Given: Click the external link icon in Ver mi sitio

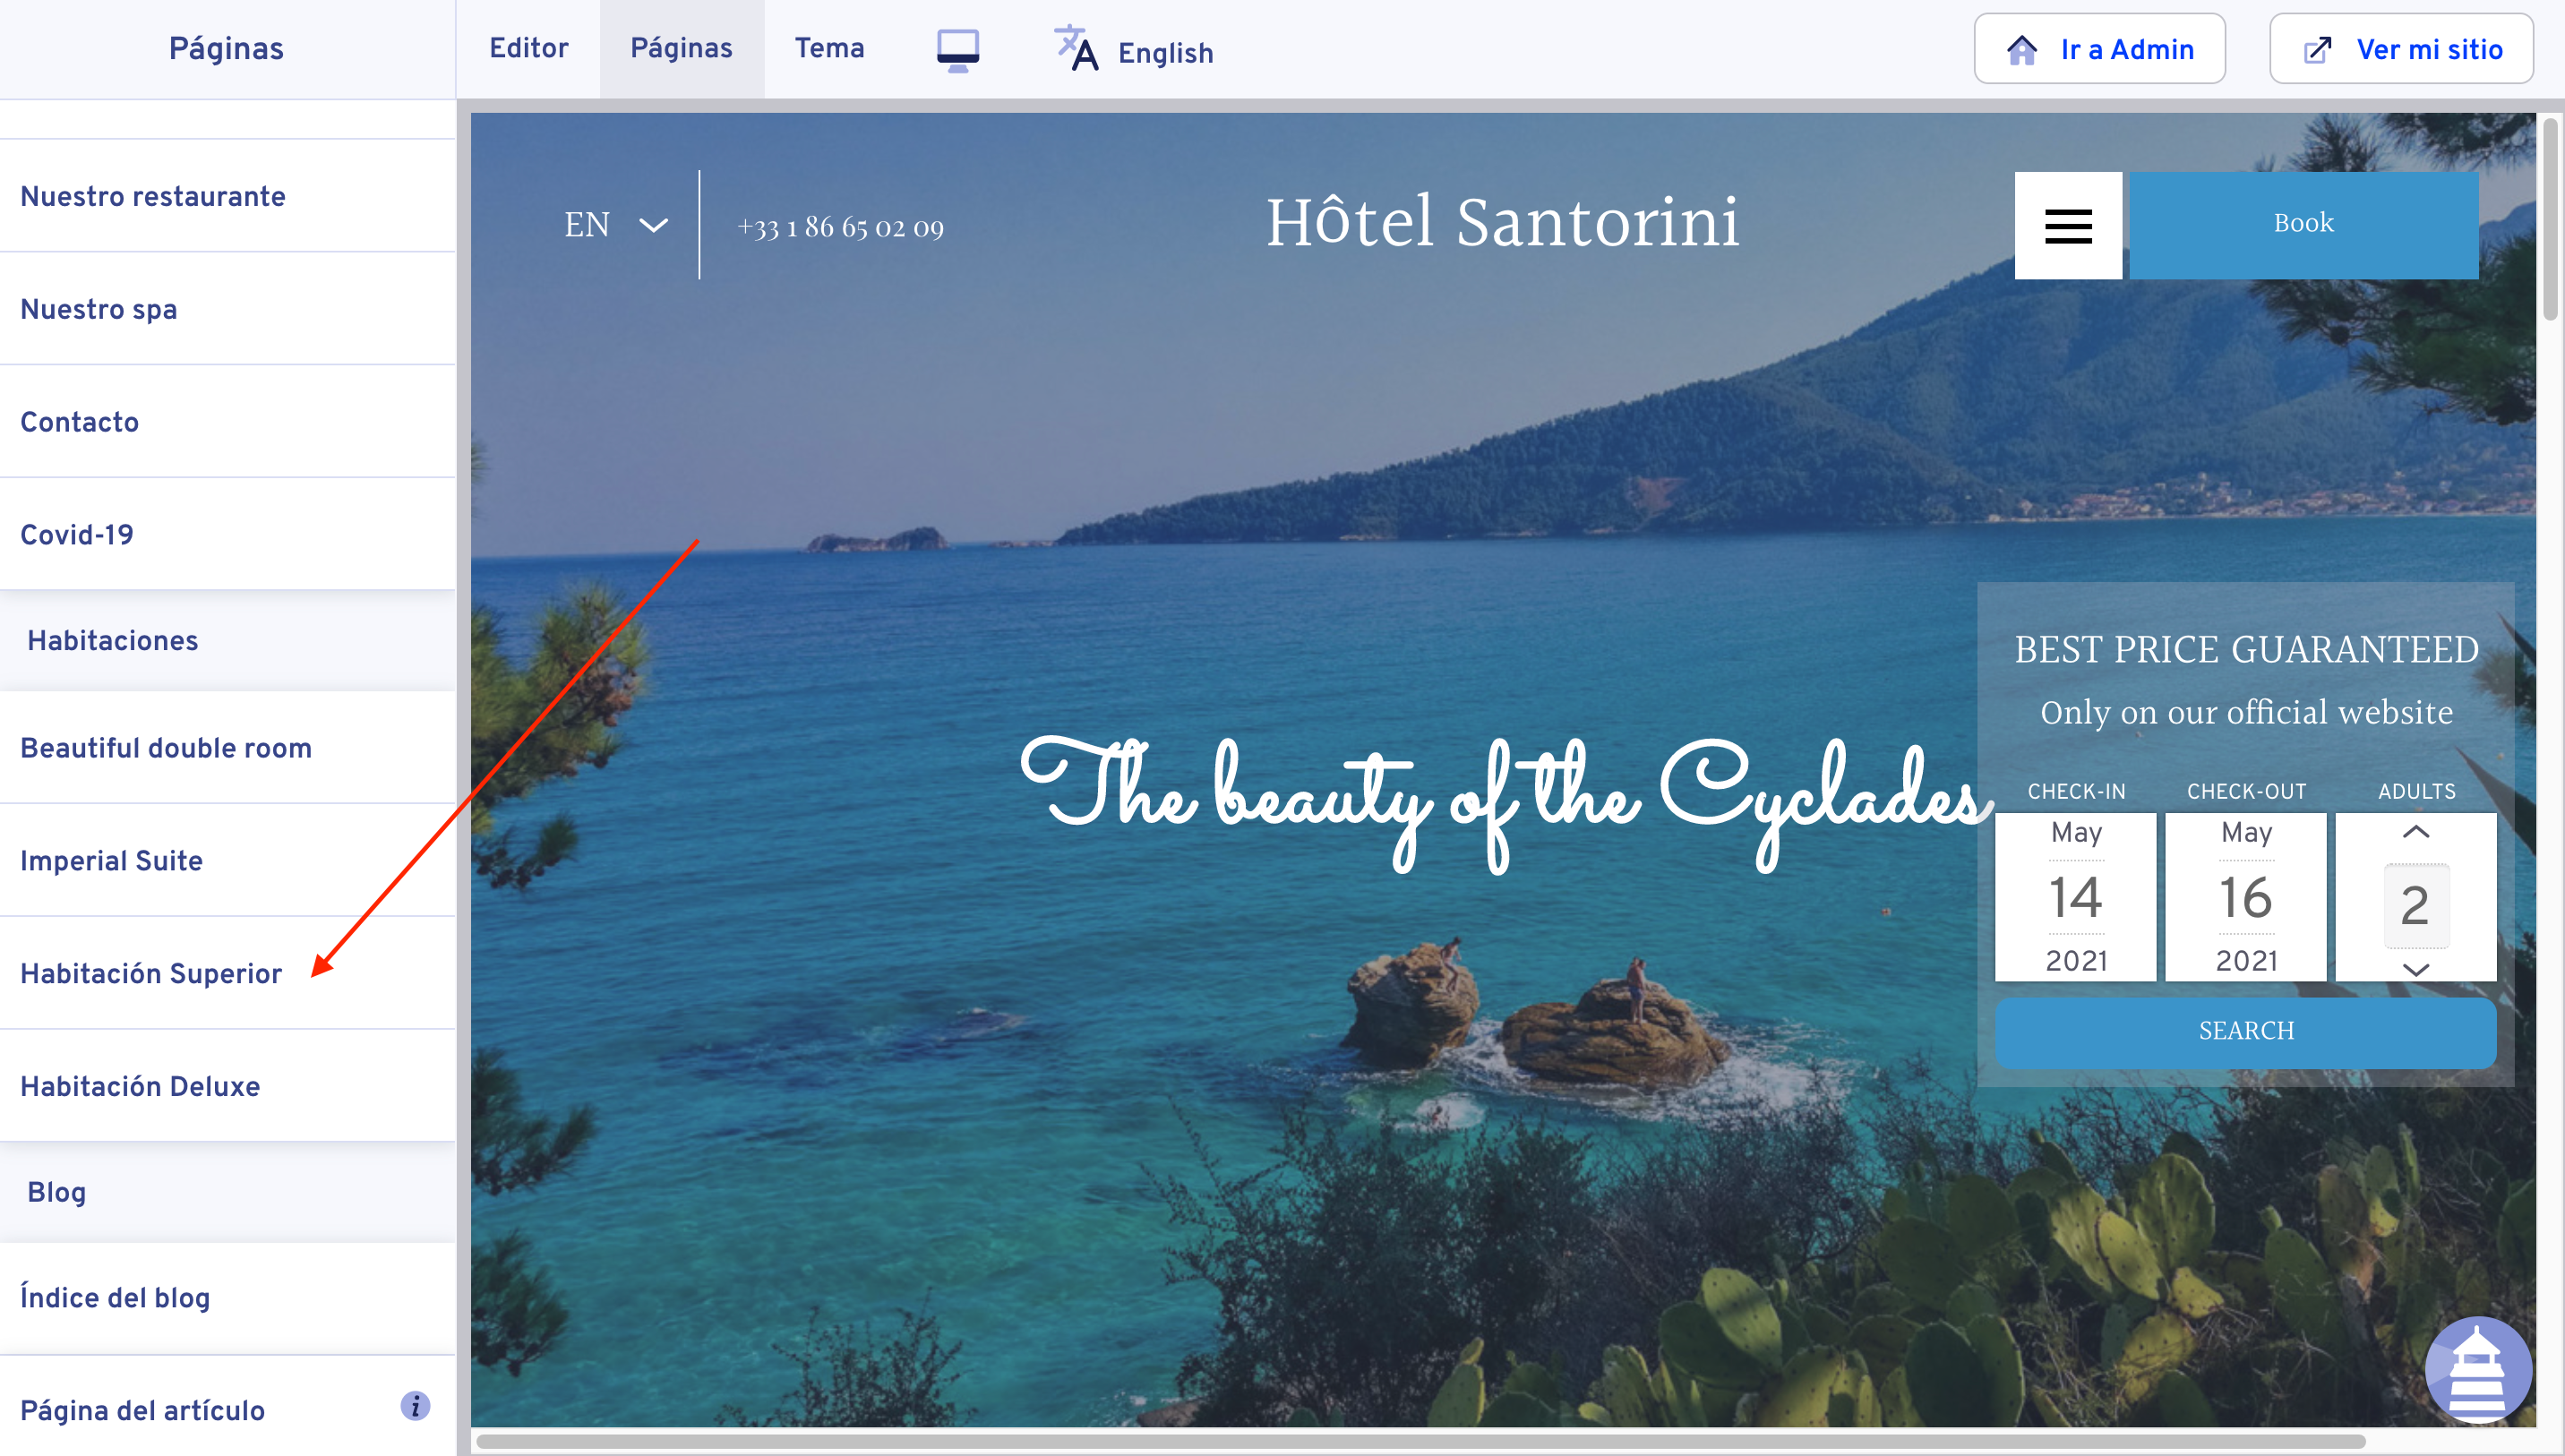Looking at the screenshot, I should pyautogui.click(x=2318, y=50).
